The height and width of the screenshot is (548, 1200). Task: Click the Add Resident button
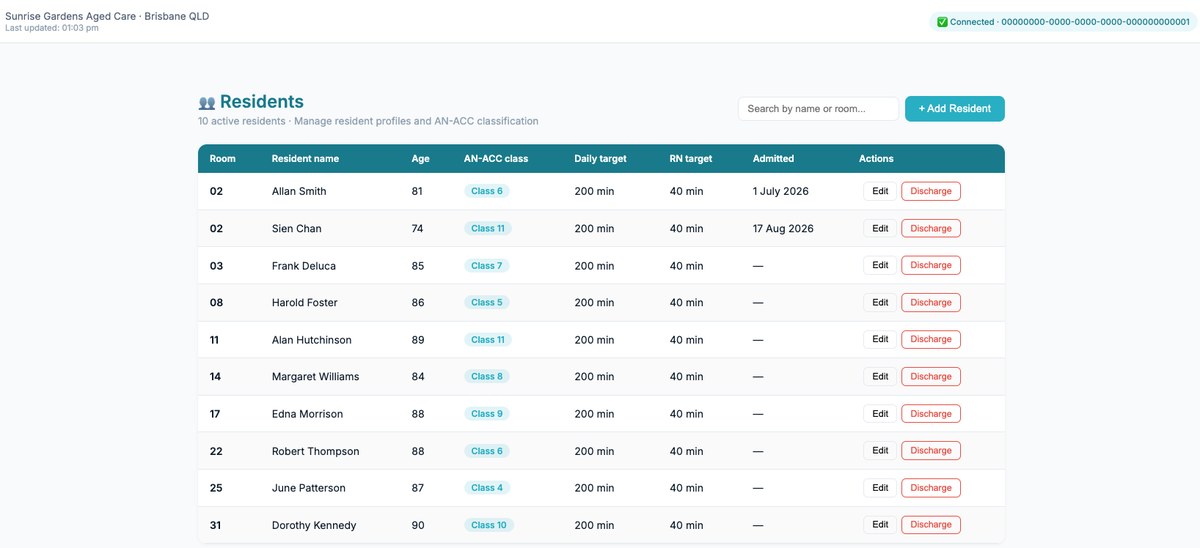coord(955,109)
